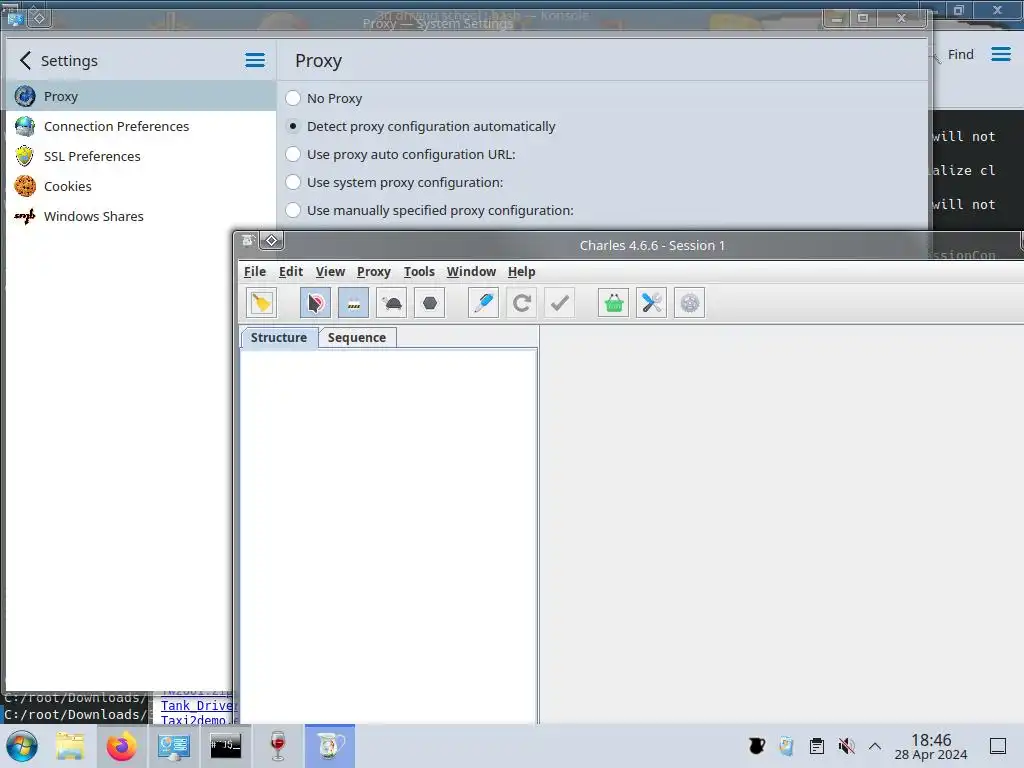Open the Window menu in Charles
Screen dimensions: 1024x768
pos(472,272)
